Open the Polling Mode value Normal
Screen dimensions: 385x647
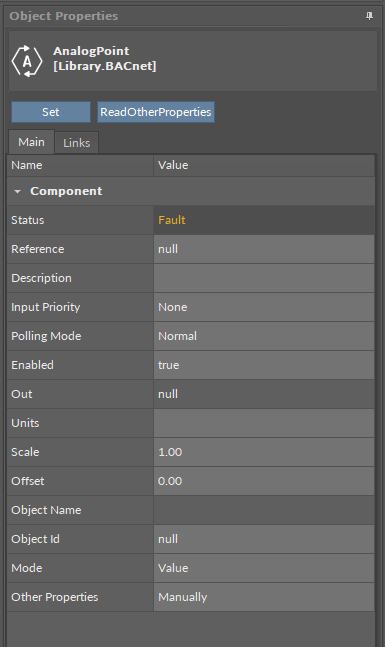tap(264, 336)
